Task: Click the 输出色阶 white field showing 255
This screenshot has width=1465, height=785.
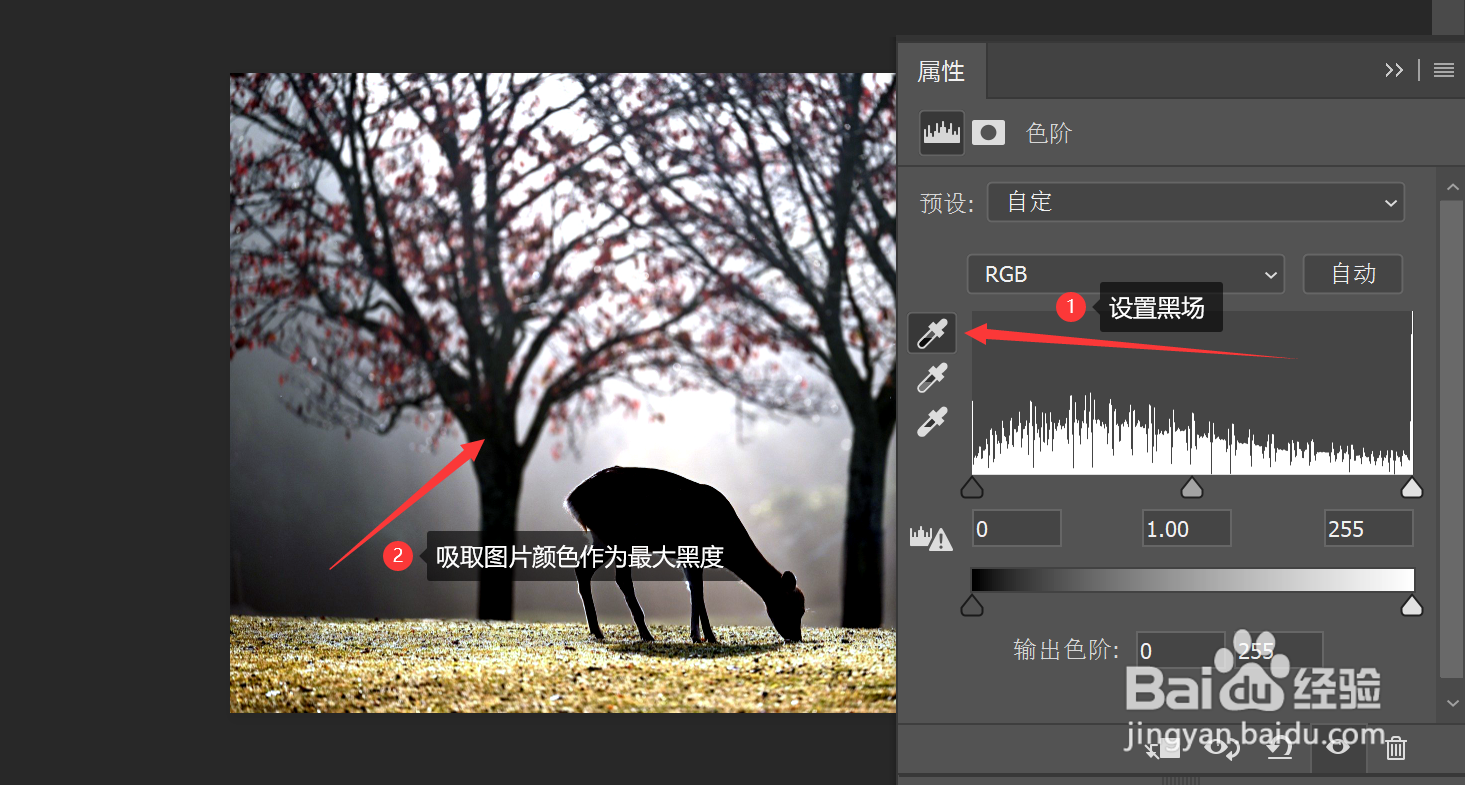Action: 1277,651
